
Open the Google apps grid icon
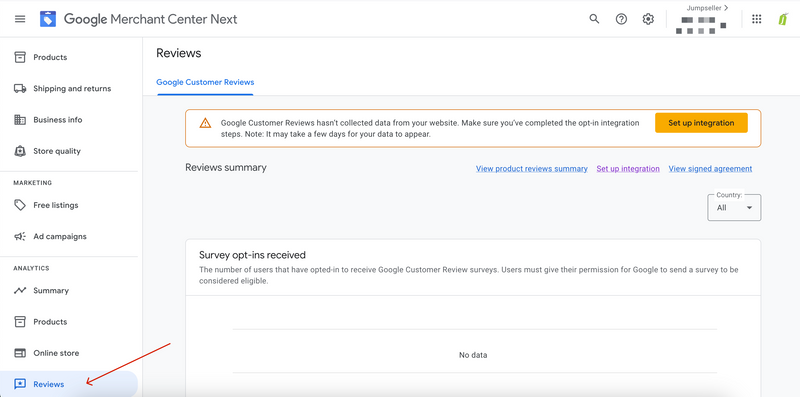757,19
